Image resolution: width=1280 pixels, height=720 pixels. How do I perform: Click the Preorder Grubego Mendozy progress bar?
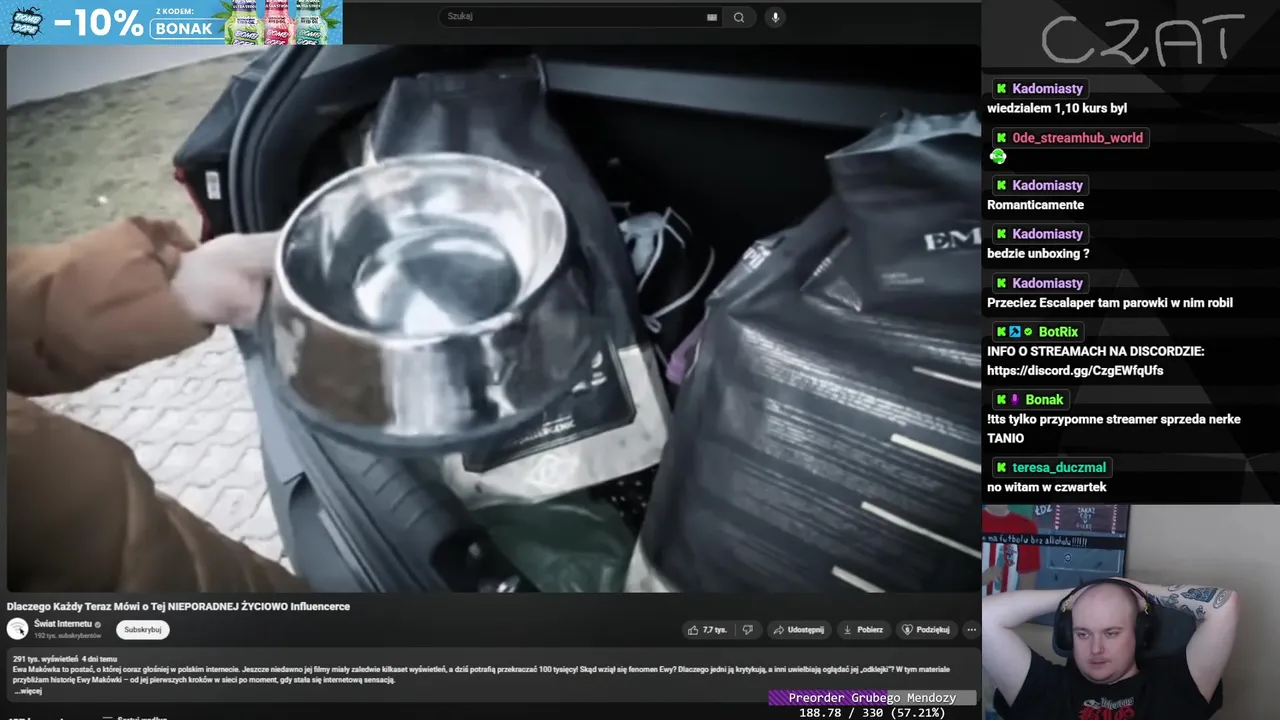pos(872,698)
